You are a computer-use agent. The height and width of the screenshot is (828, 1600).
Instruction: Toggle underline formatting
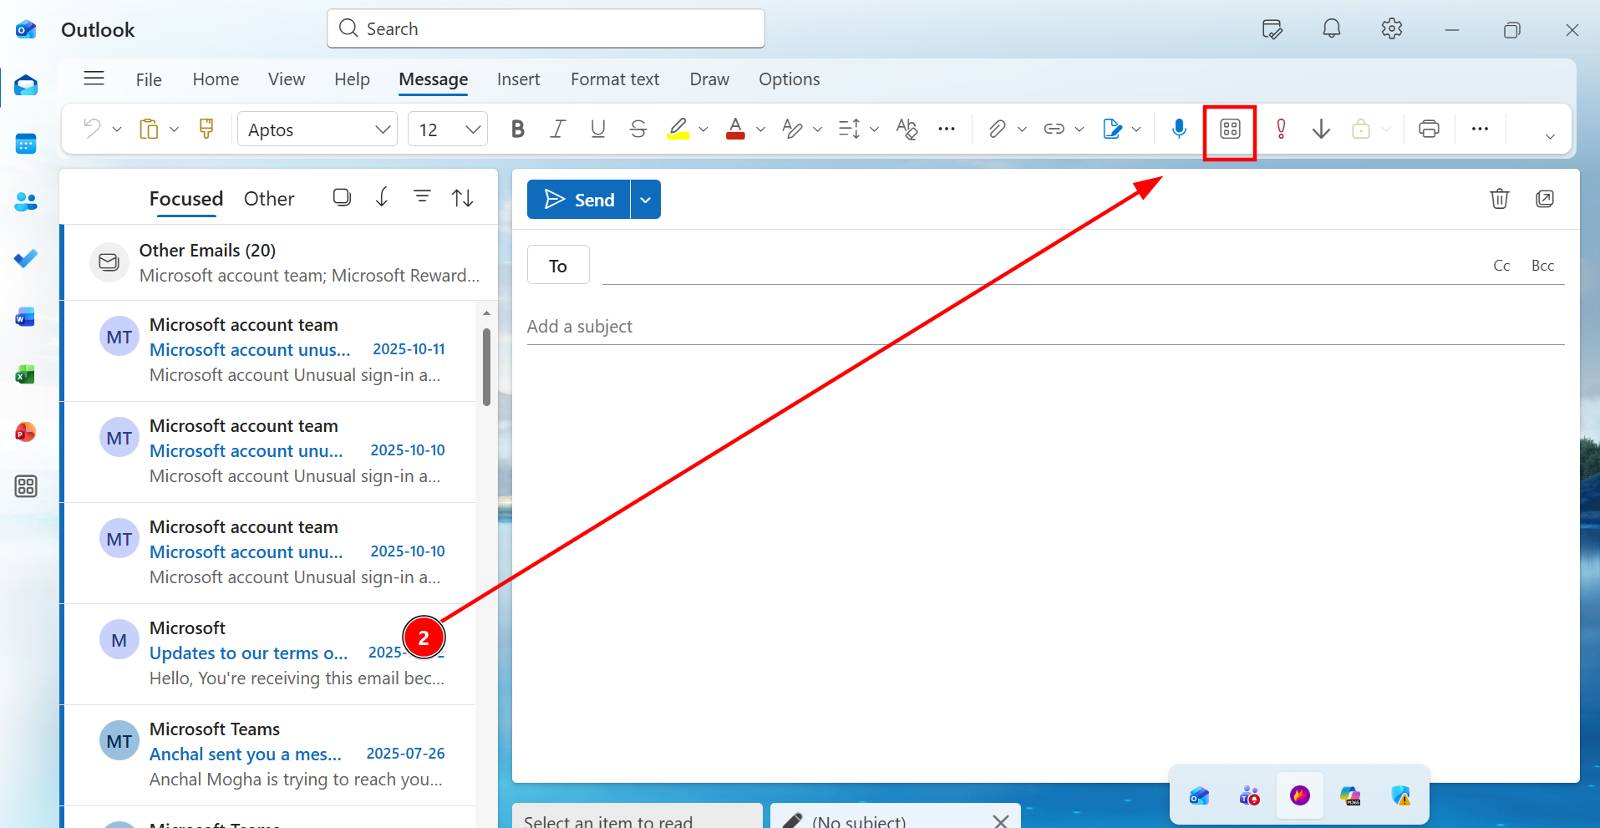598,129
